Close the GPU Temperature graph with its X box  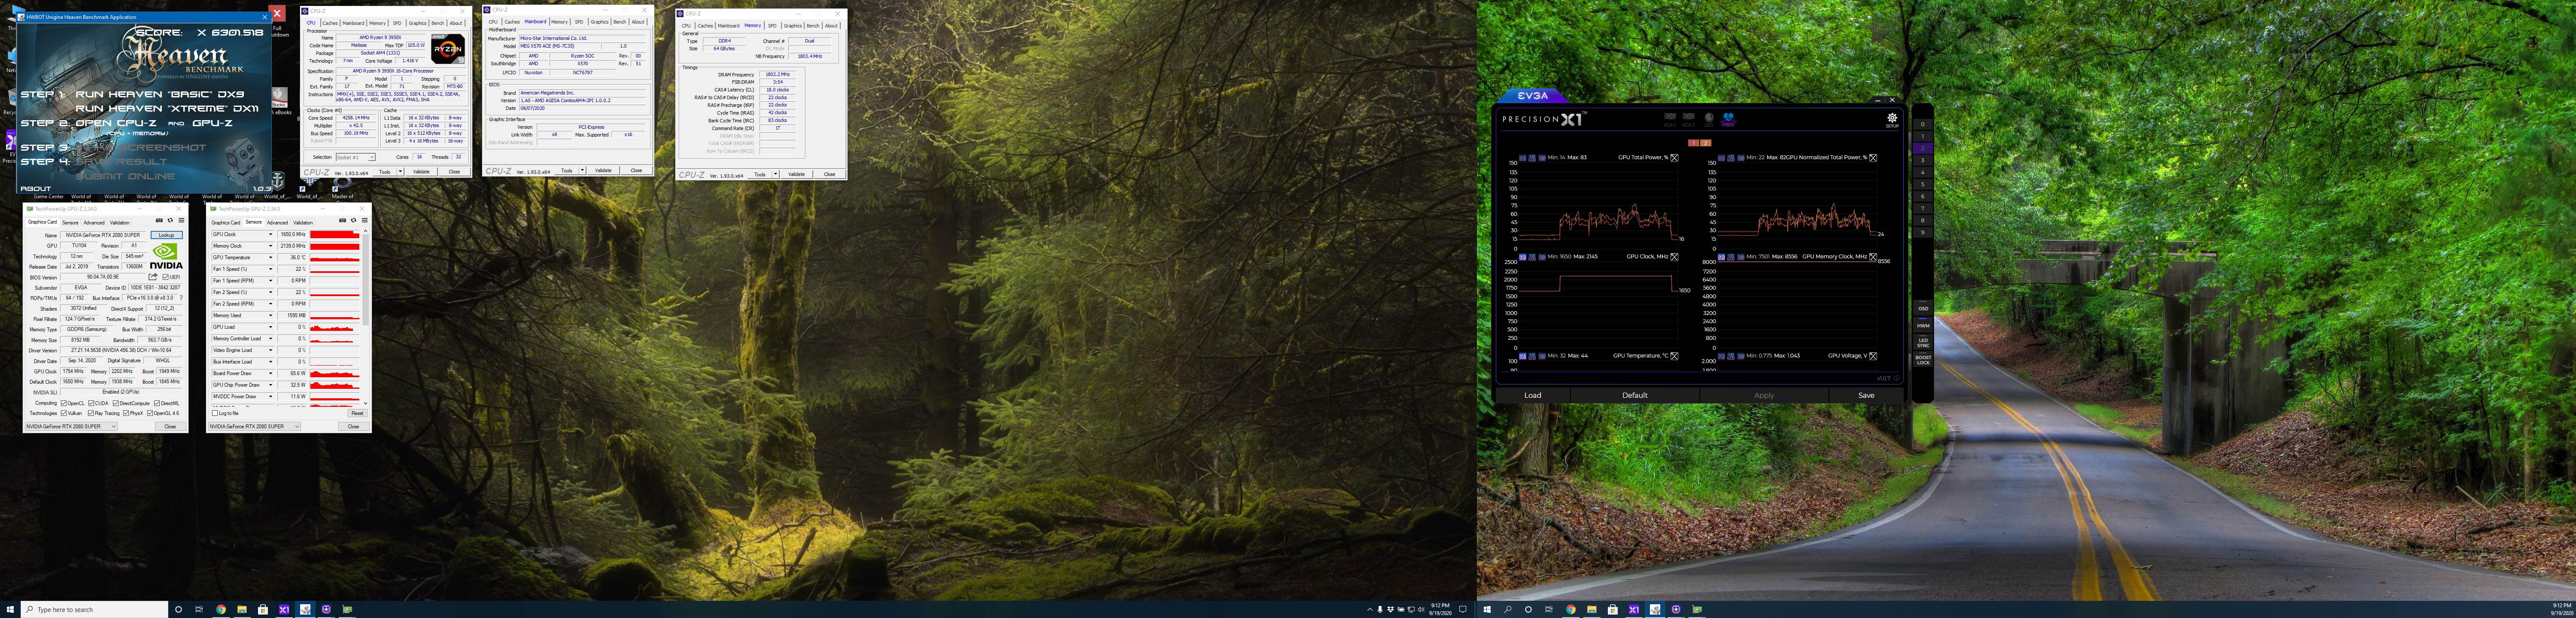coord(1675,356)
